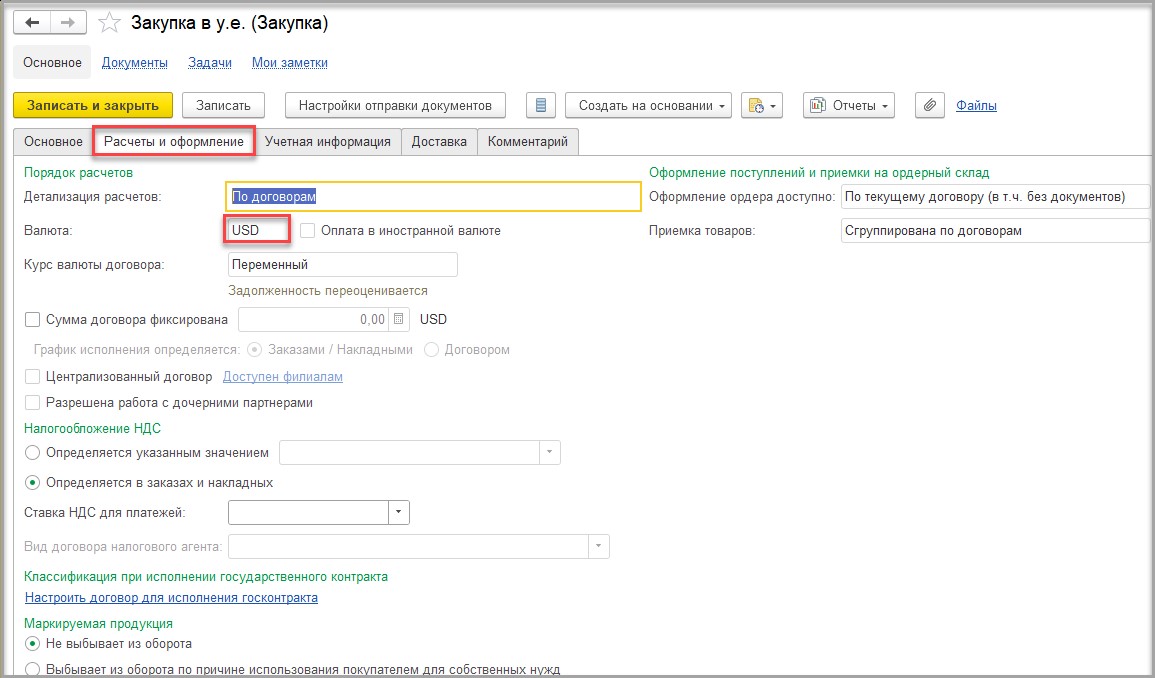Open the print settings icon dropdown

point(761,105)
